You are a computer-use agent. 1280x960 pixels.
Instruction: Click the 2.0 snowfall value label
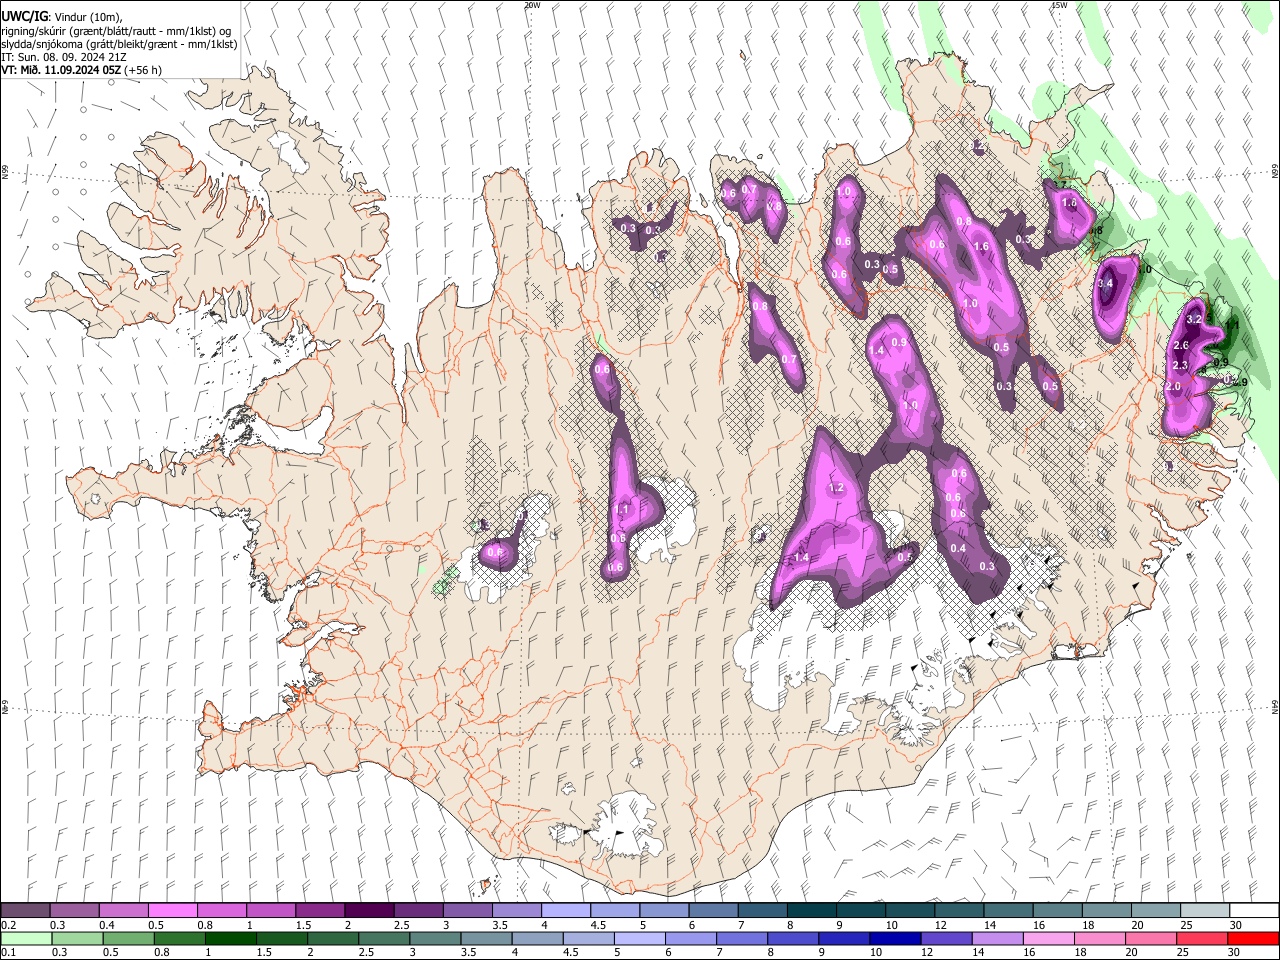point(1174,386)
